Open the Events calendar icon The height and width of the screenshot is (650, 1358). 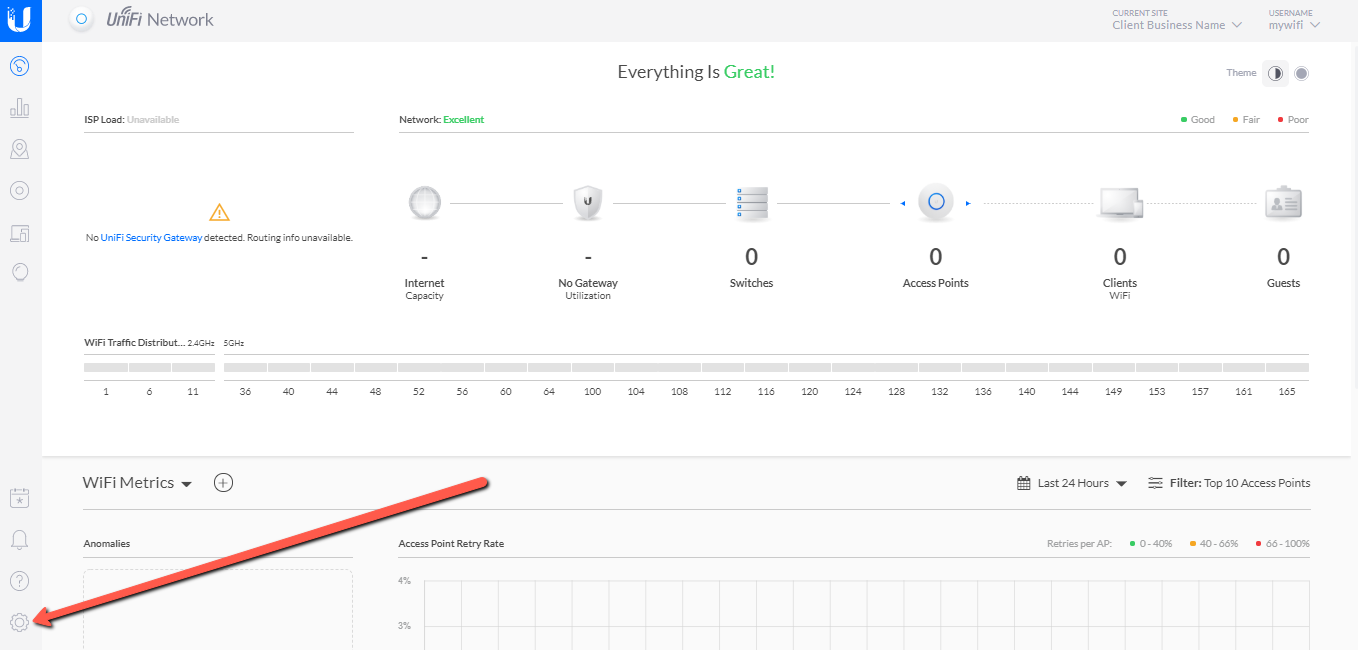[x=19, y=498]
